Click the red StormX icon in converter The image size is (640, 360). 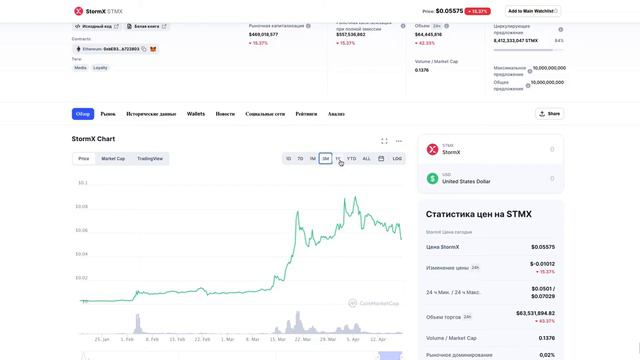point(432,149)
